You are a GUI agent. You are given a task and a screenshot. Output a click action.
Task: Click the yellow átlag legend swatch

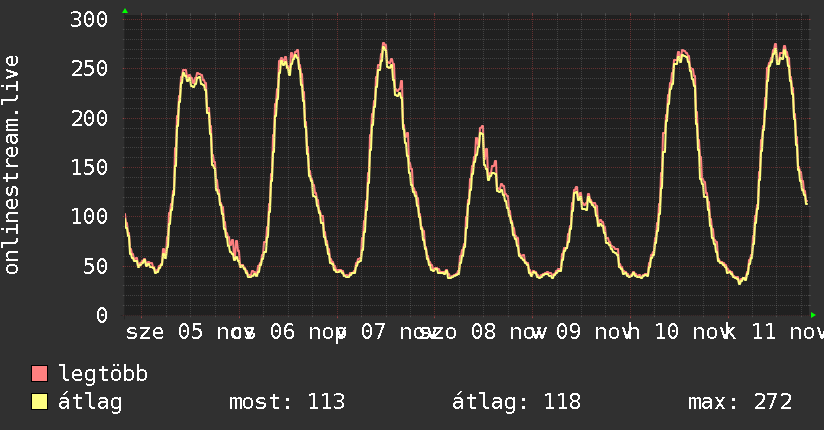[x=40, y=402]
